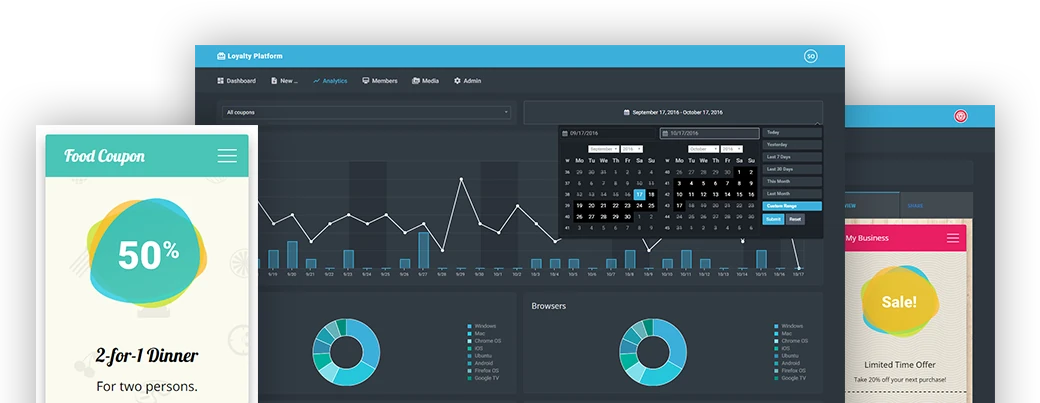Click the Windows swatch in the Browsers legend
Image resolution: width=1040 pixels, height=403 pixels.
pyautogui.click(x=777, y=326)
